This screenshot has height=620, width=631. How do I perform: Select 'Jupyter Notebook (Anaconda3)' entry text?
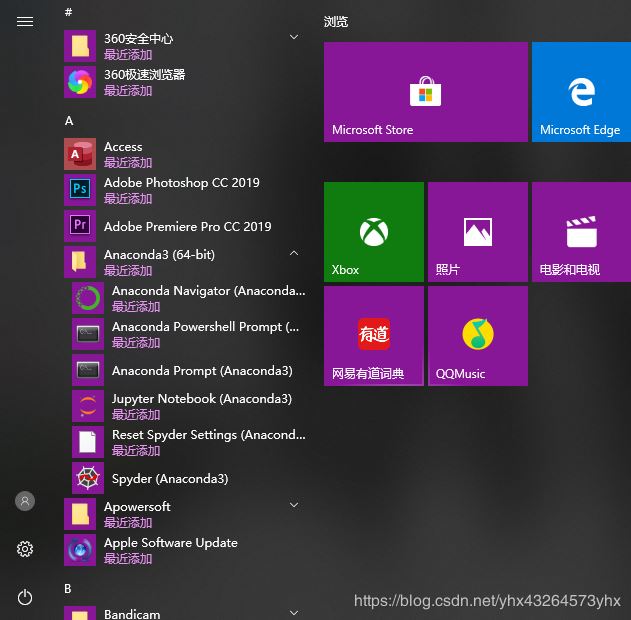pos(202,399)
